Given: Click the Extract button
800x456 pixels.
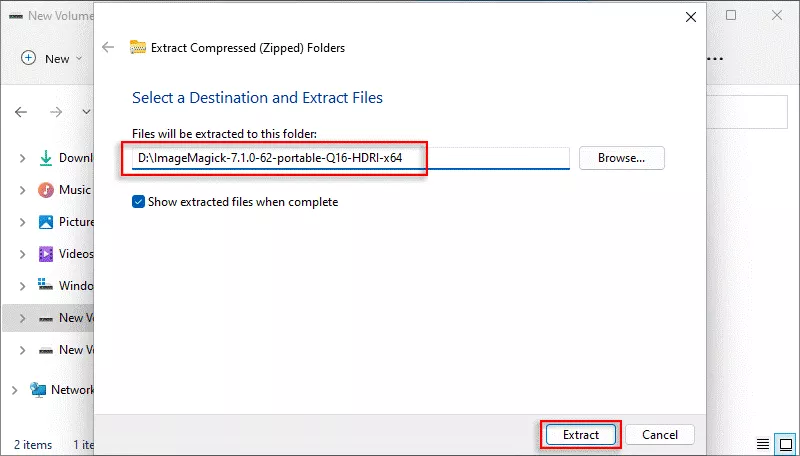Looking at the screenshot, I should pos(581,435).
